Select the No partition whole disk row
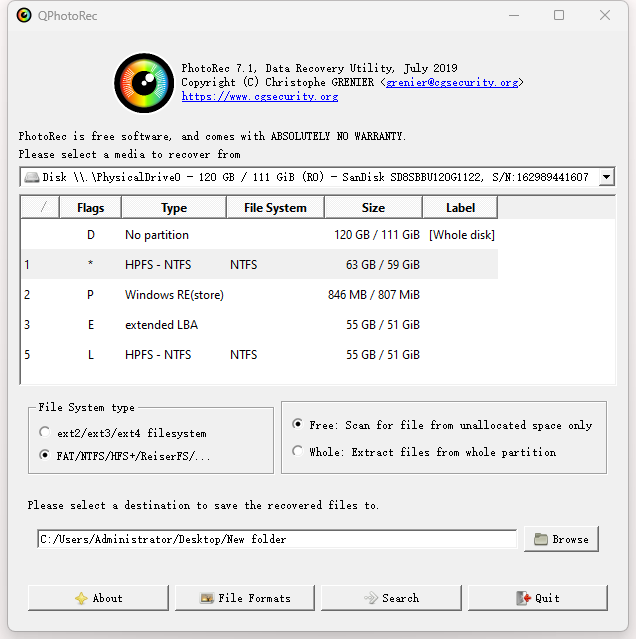 tap(157, 235)
